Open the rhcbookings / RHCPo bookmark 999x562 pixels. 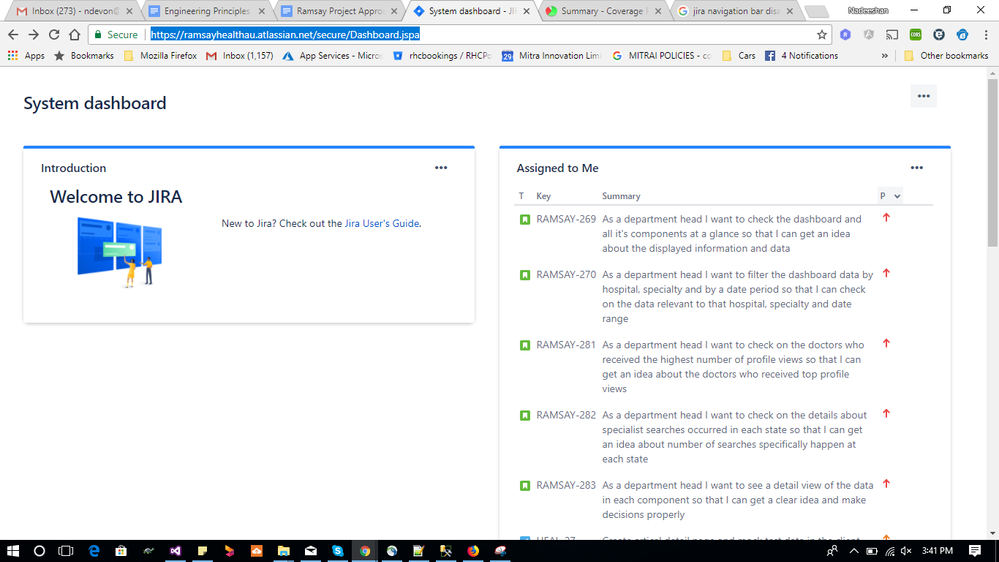[x=442, y=56]
